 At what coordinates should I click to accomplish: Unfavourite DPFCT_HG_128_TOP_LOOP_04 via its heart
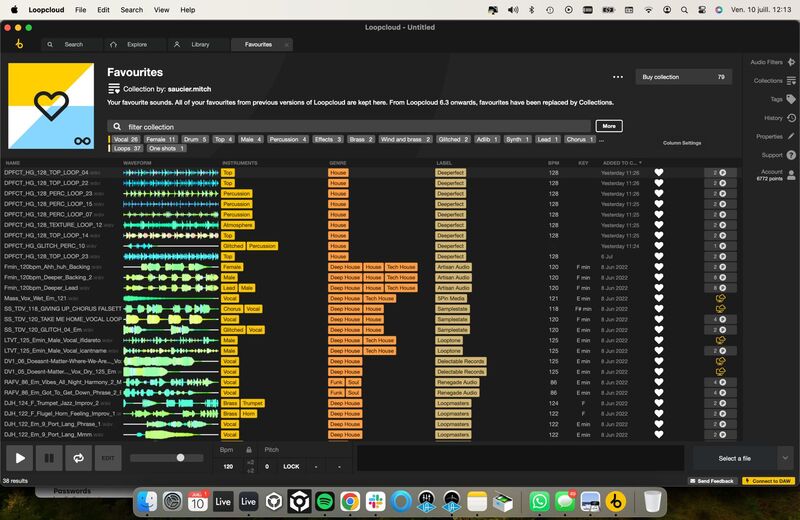[659, 172]
